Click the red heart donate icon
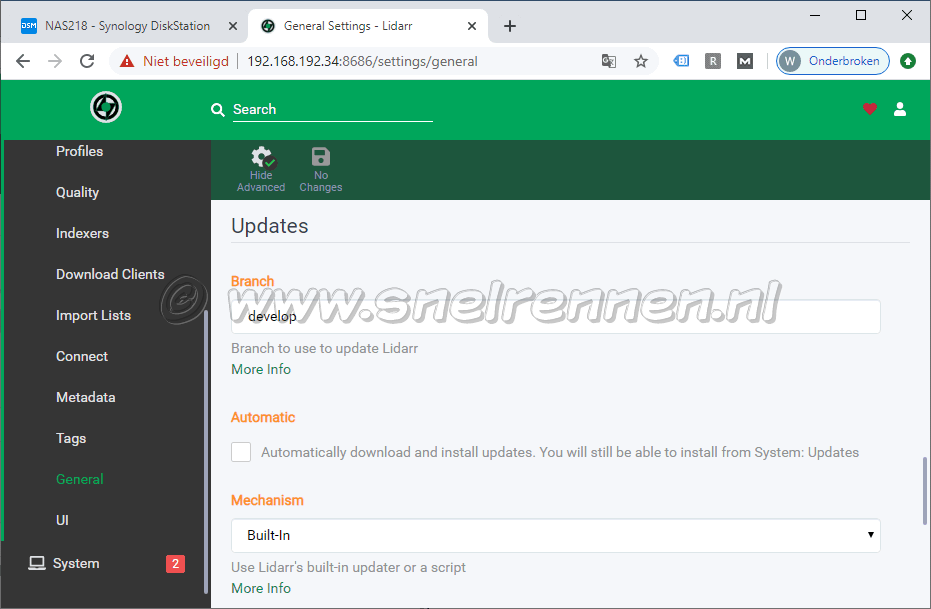 869,109
